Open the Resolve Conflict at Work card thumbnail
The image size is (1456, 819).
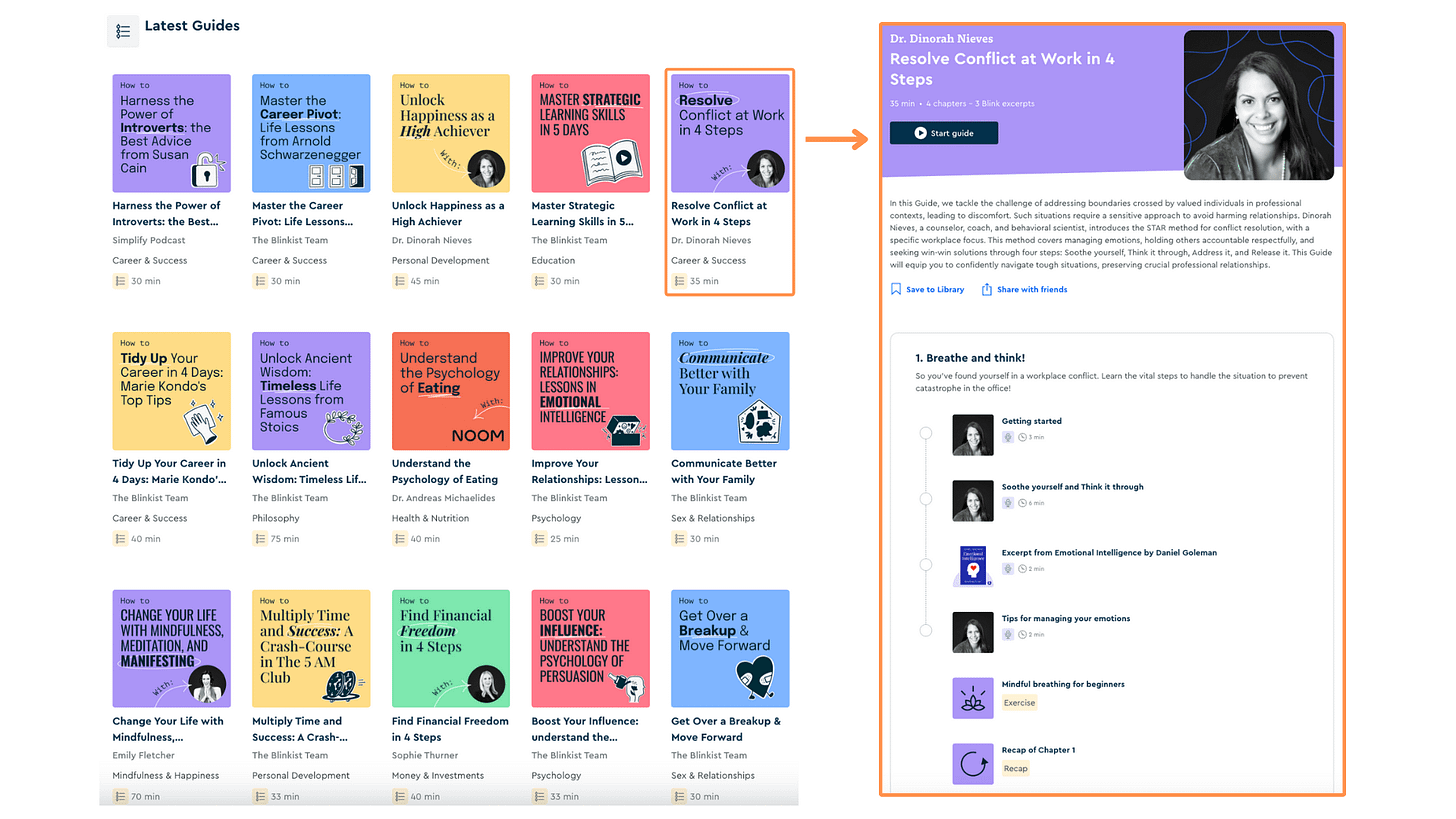[x=729, y=133]
